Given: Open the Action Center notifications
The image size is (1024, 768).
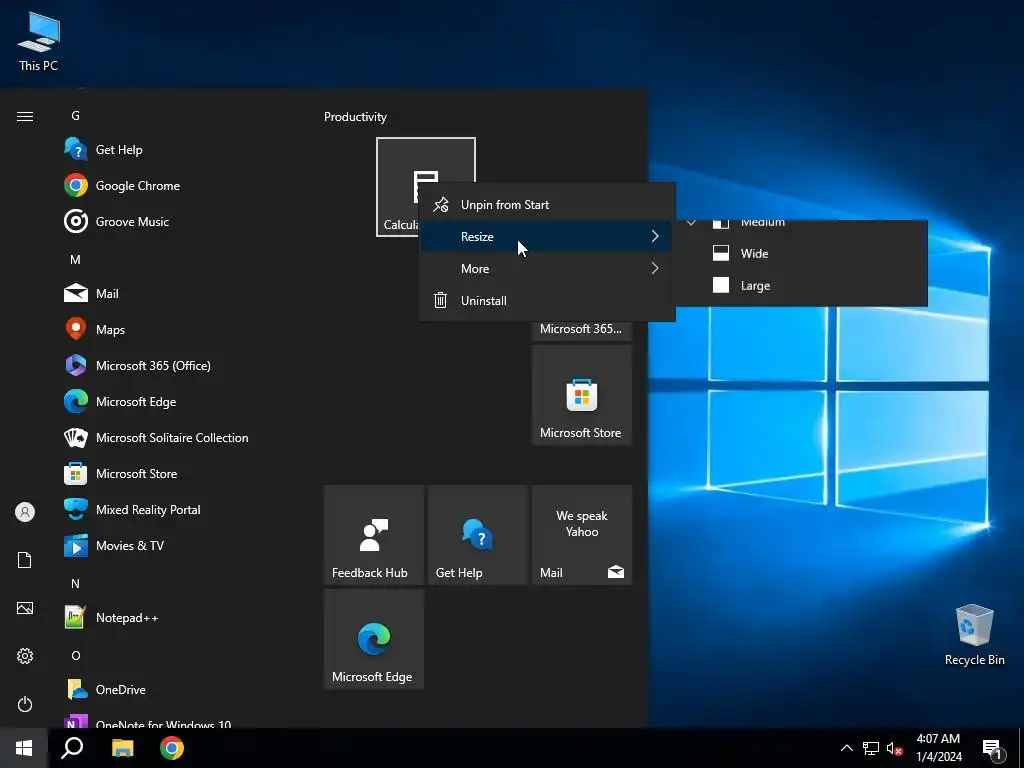Looking at the screenshot, I should point(991,748).
